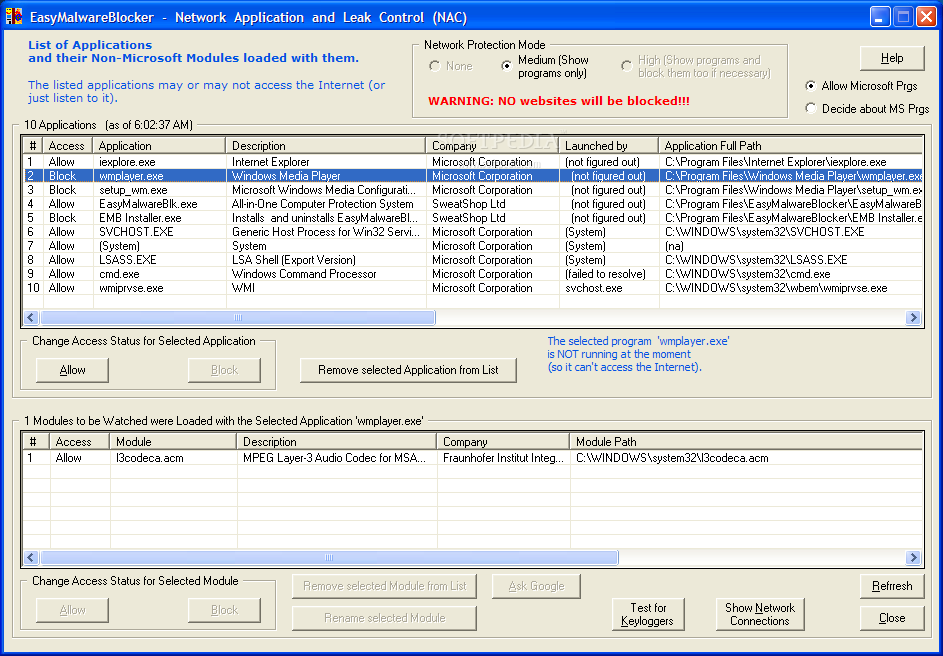Select the SVCHOST.EXE row
Viewport: 943px width, 656px height.
[x=473, y=232]
